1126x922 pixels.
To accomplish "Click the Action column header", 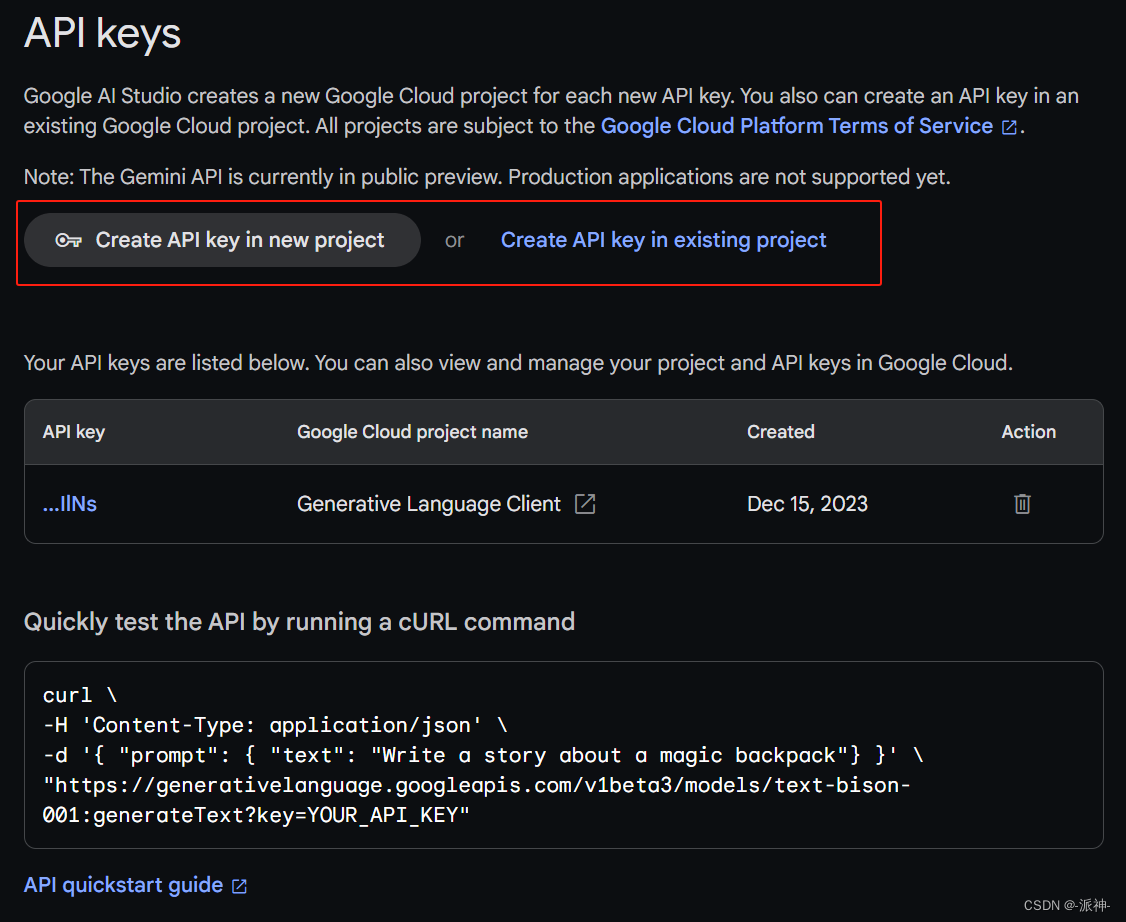I will pyautogui.click(x=1028, y=432).
